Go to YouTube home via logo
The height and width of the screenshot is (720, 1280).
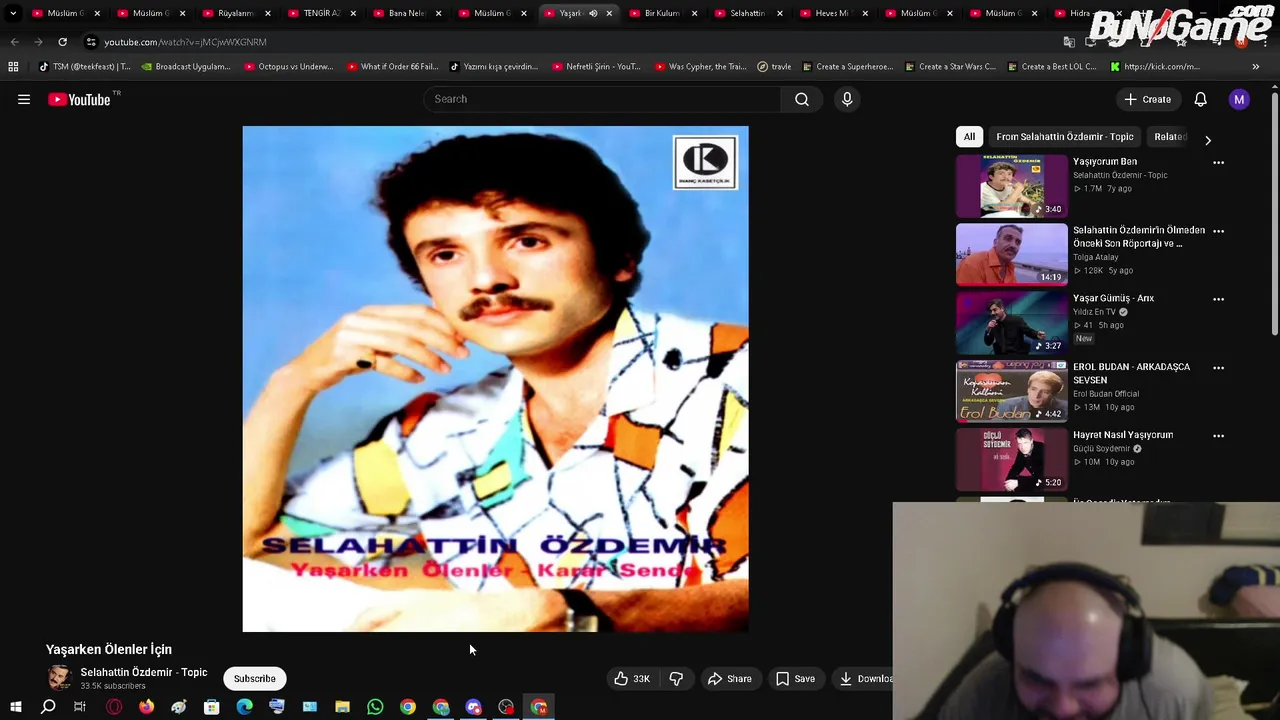[x=80, y=99]
